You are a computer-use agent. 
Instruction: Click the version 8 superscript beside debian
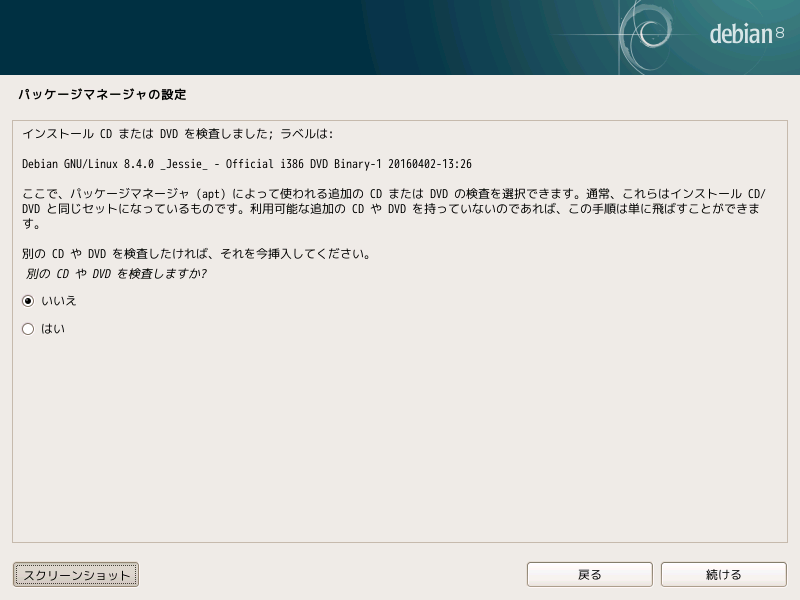click(x=780, y=32)
